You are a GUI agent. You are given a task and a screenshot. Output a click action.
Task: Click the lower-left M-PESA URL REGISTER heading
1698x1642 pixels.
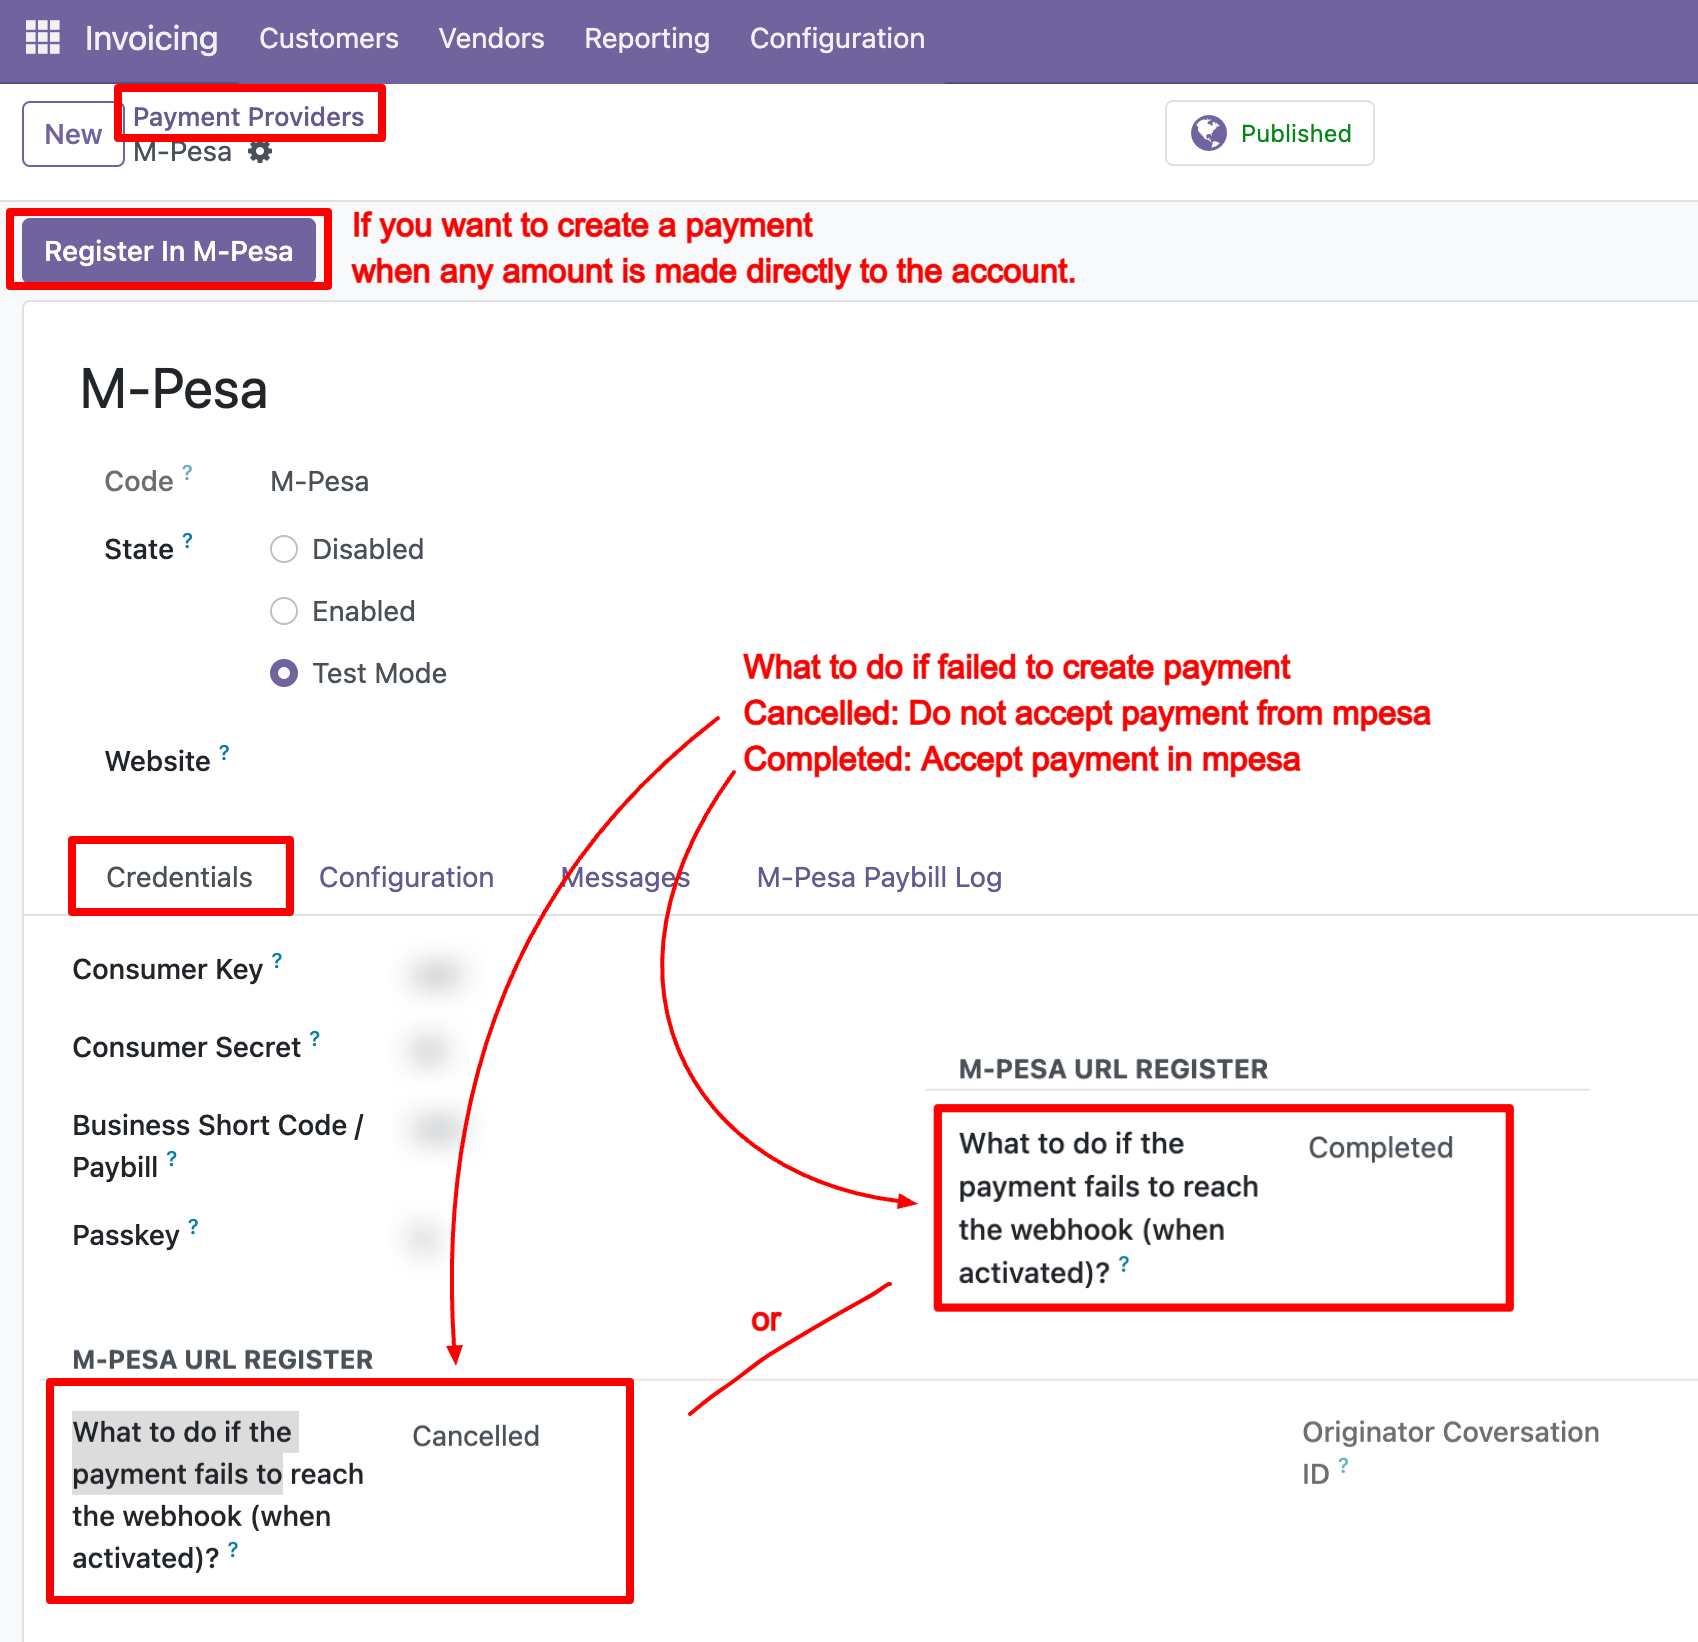click(x=223, y=1360)
